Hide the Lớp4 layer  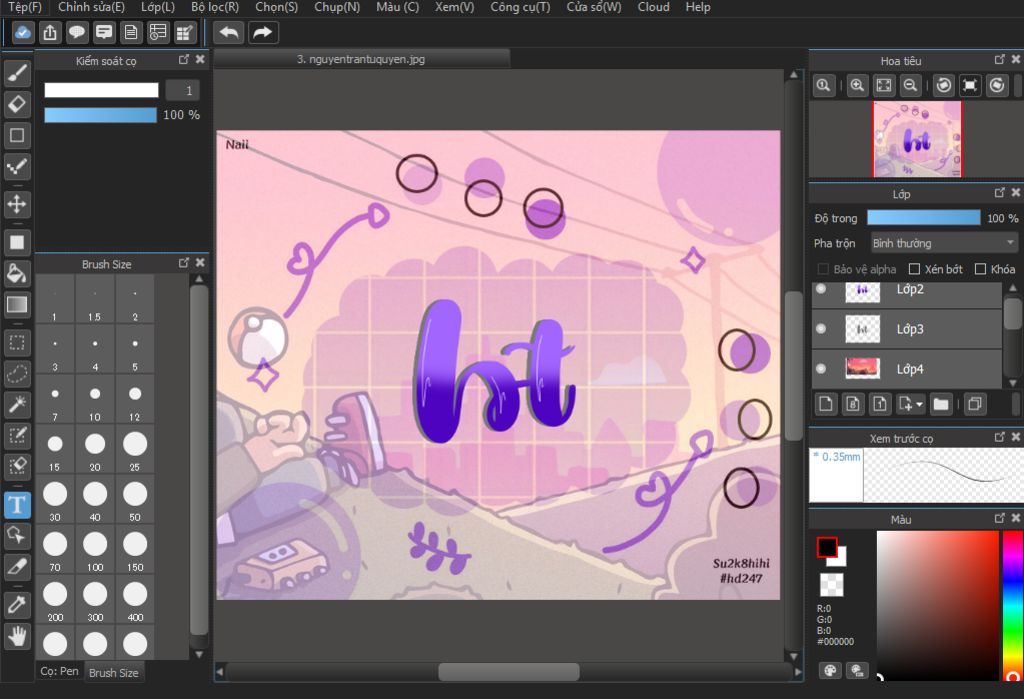[821, 368]
